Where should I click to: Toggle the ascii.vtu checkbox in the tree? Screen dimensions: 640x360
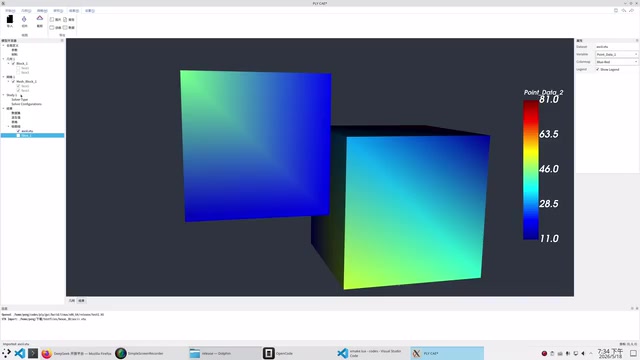coord(18,131)
